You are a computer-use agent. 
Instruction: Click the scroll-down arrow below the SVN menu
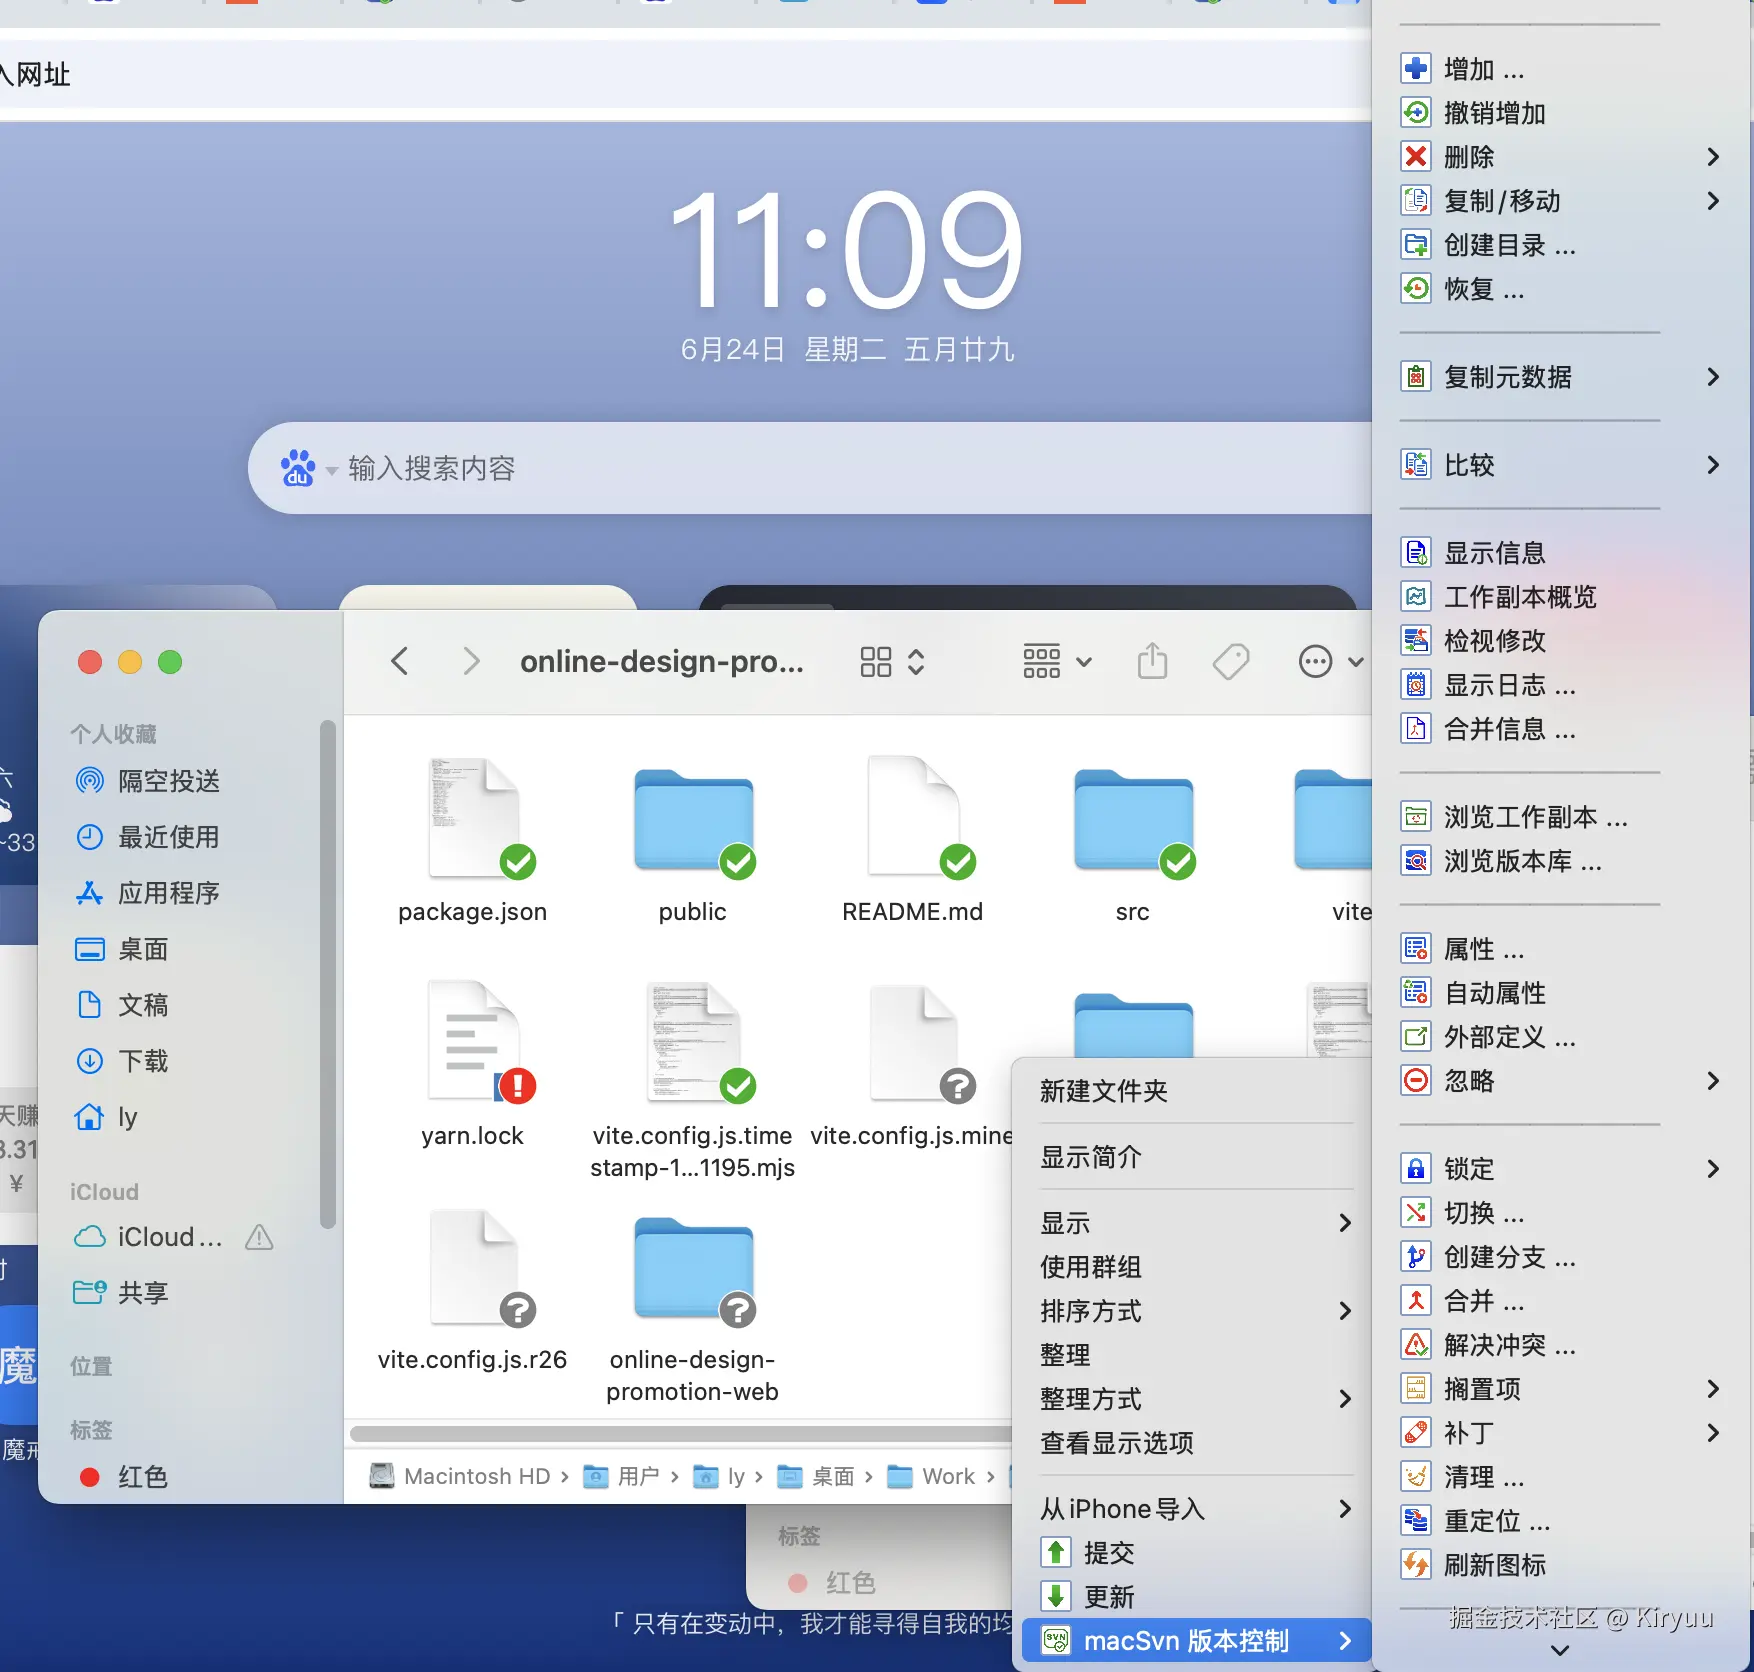[x=1560, y=1650]
